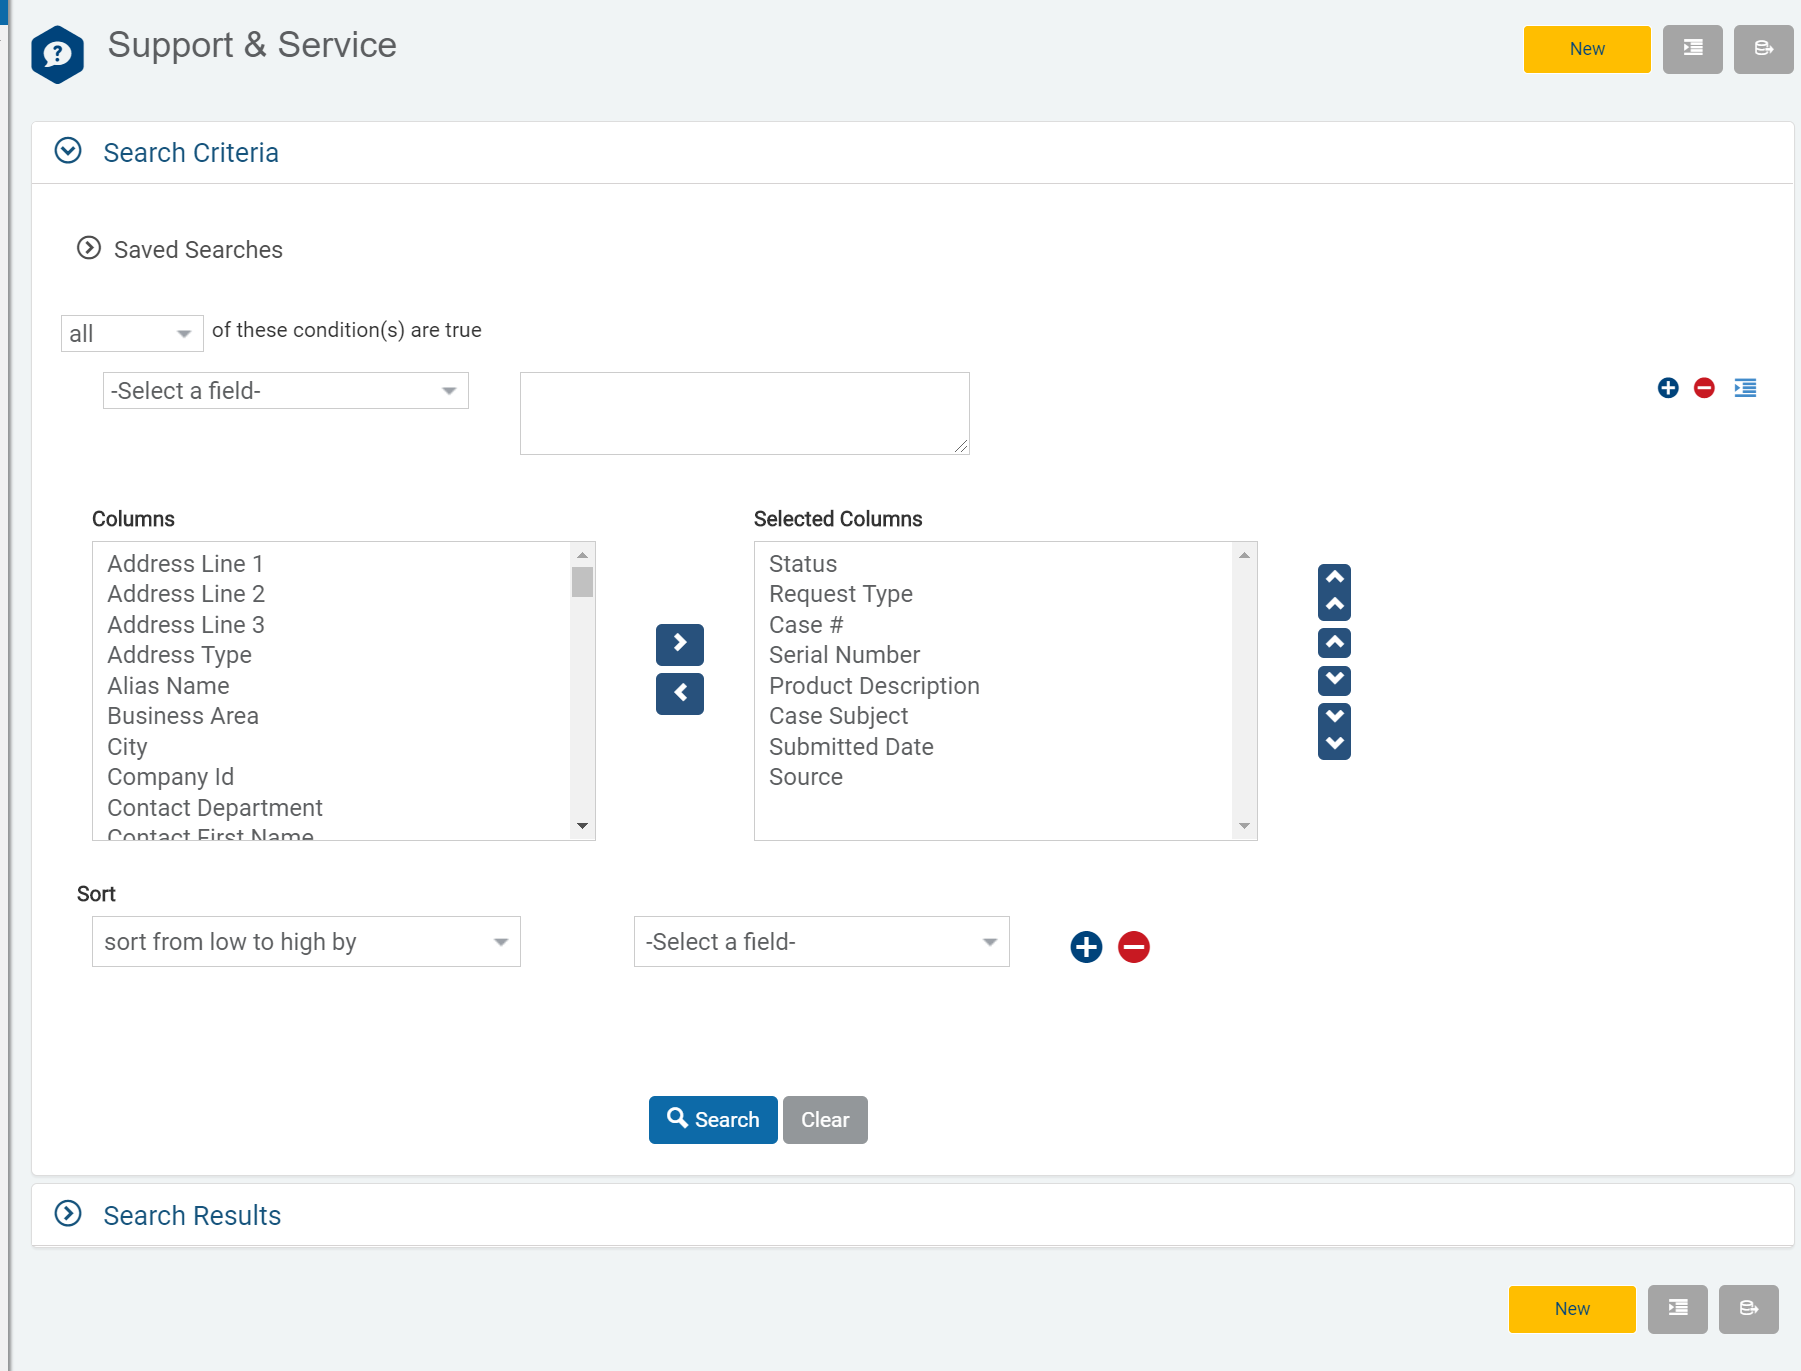Remove the sort row with minus icon
Viewport: 1801px width, 1371px height.
pos(1133,946)
